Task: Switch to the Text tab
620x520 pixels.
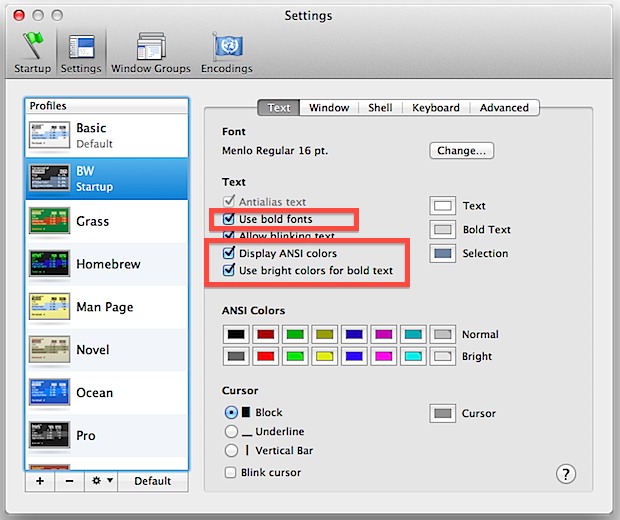Action: click(279, 108)
